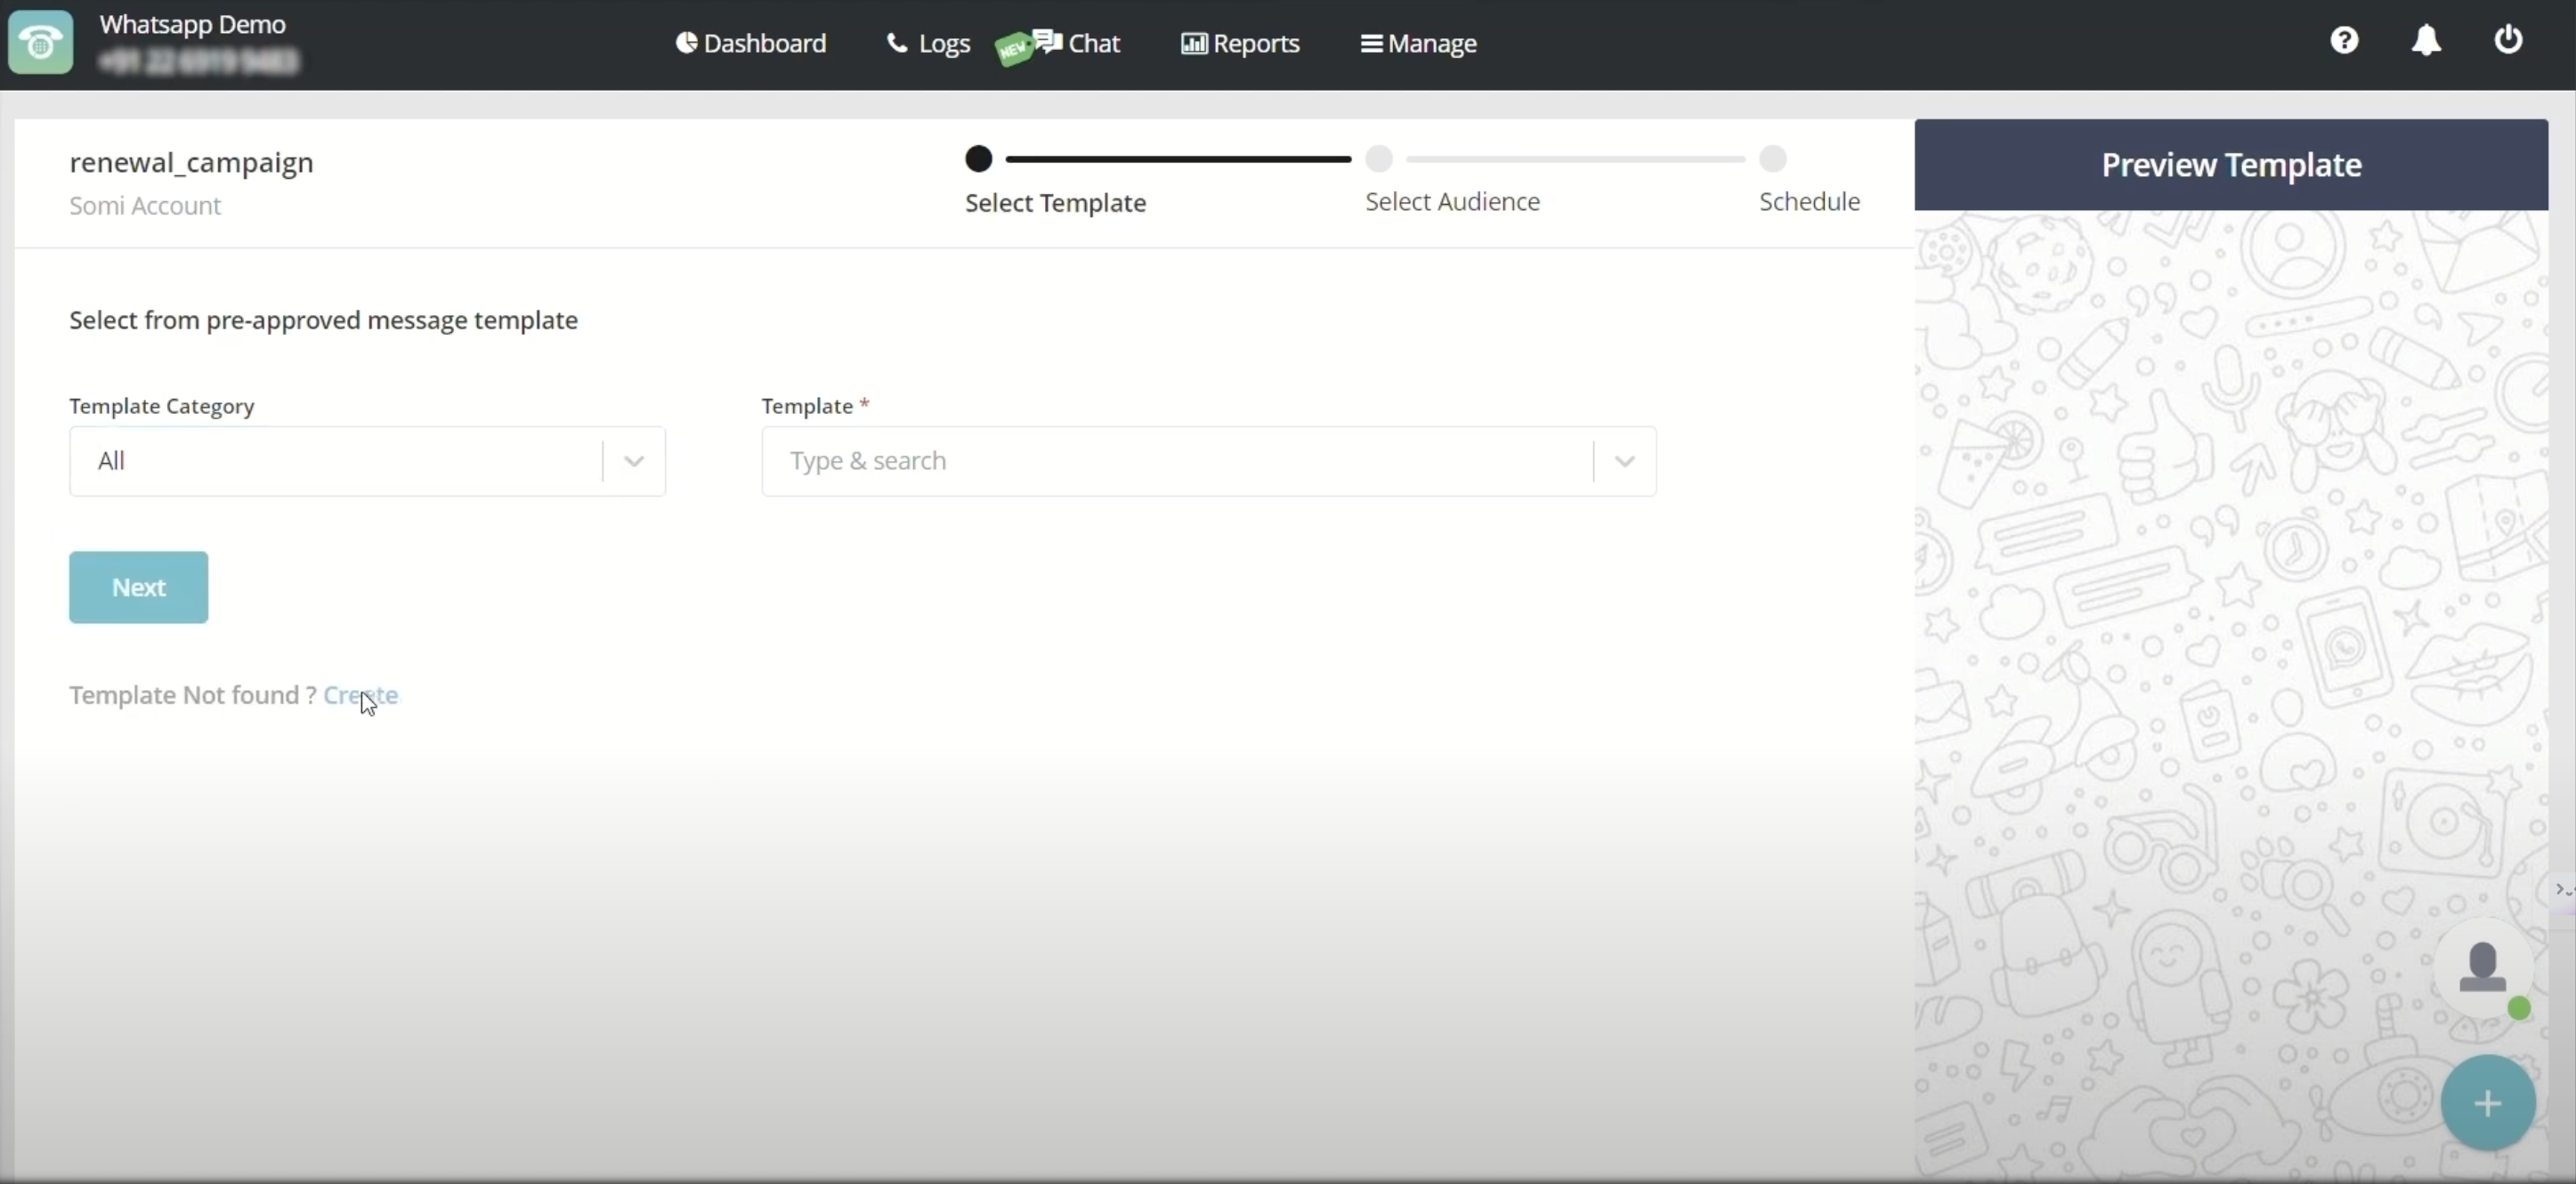The width and height of the screenshot is (2576, 1184).
Task: Click the power/logout icon
Action: click(2508, 41)
